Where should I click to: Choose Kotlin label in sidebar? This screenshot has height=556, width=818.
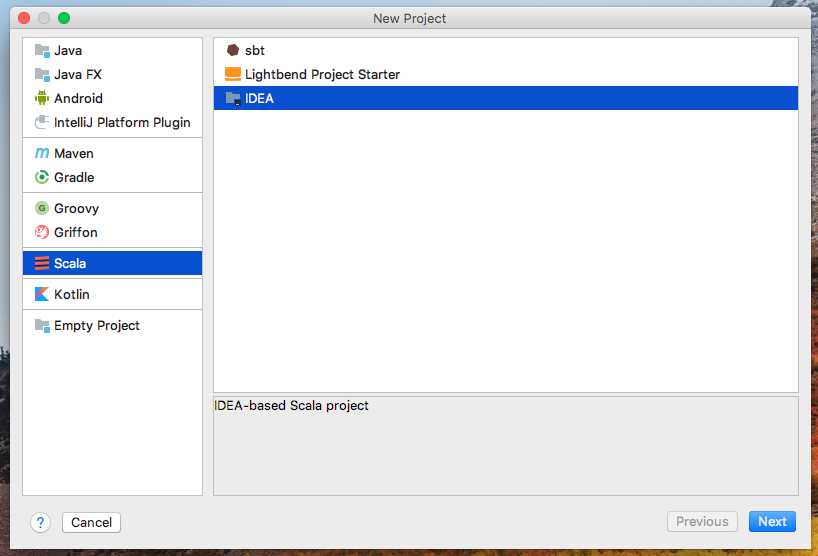click(71, 294)
